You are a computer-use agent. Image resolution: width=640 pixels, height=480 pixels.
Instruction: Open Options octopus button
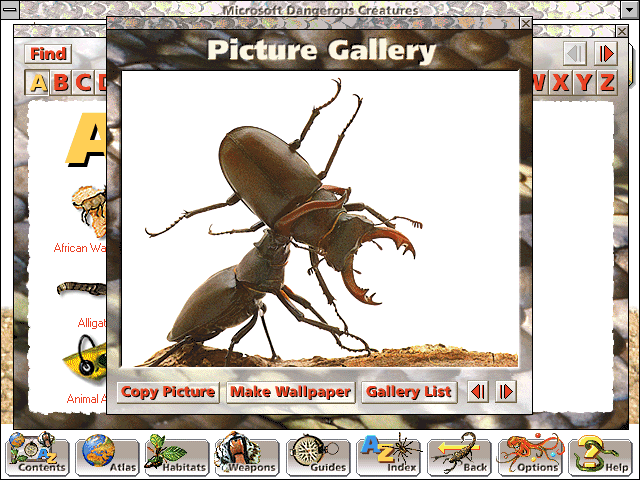(x=530, y=455)
